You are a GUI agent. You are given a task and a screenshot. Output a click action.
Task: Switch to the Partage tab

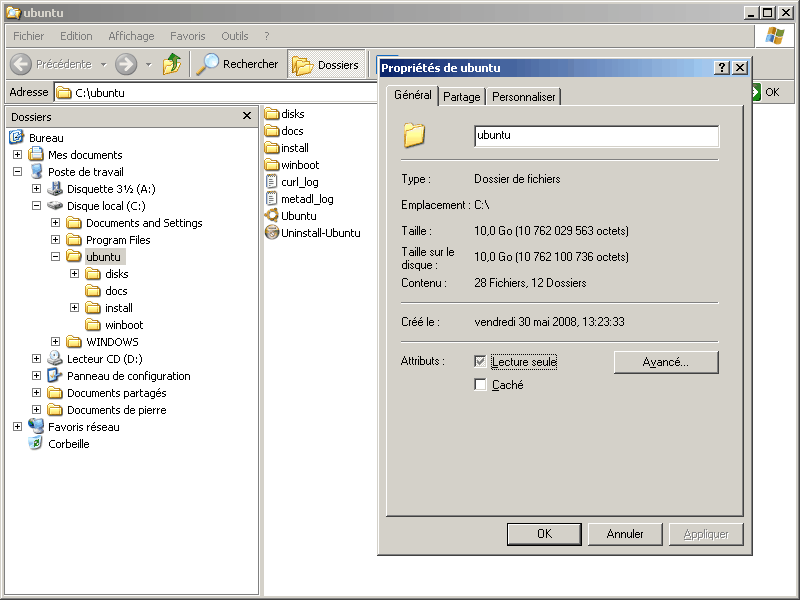click(x=462, y=97)
